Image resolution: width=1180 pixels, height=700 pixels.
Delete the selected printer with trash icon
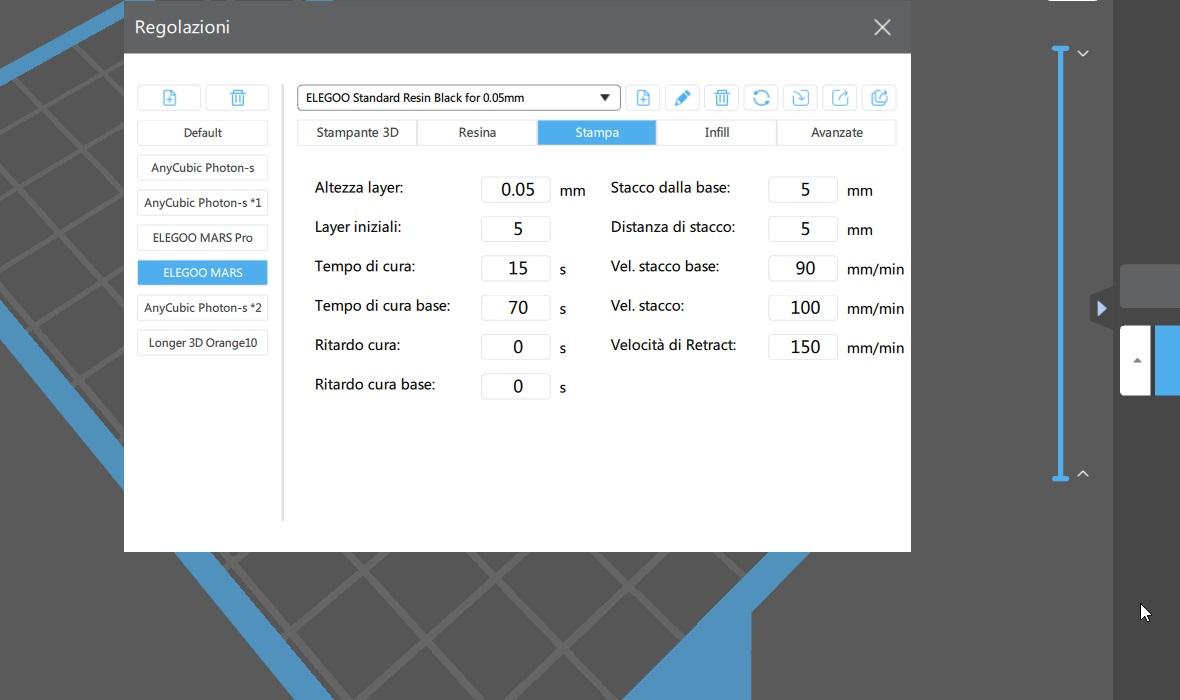[x=237, y=97]
